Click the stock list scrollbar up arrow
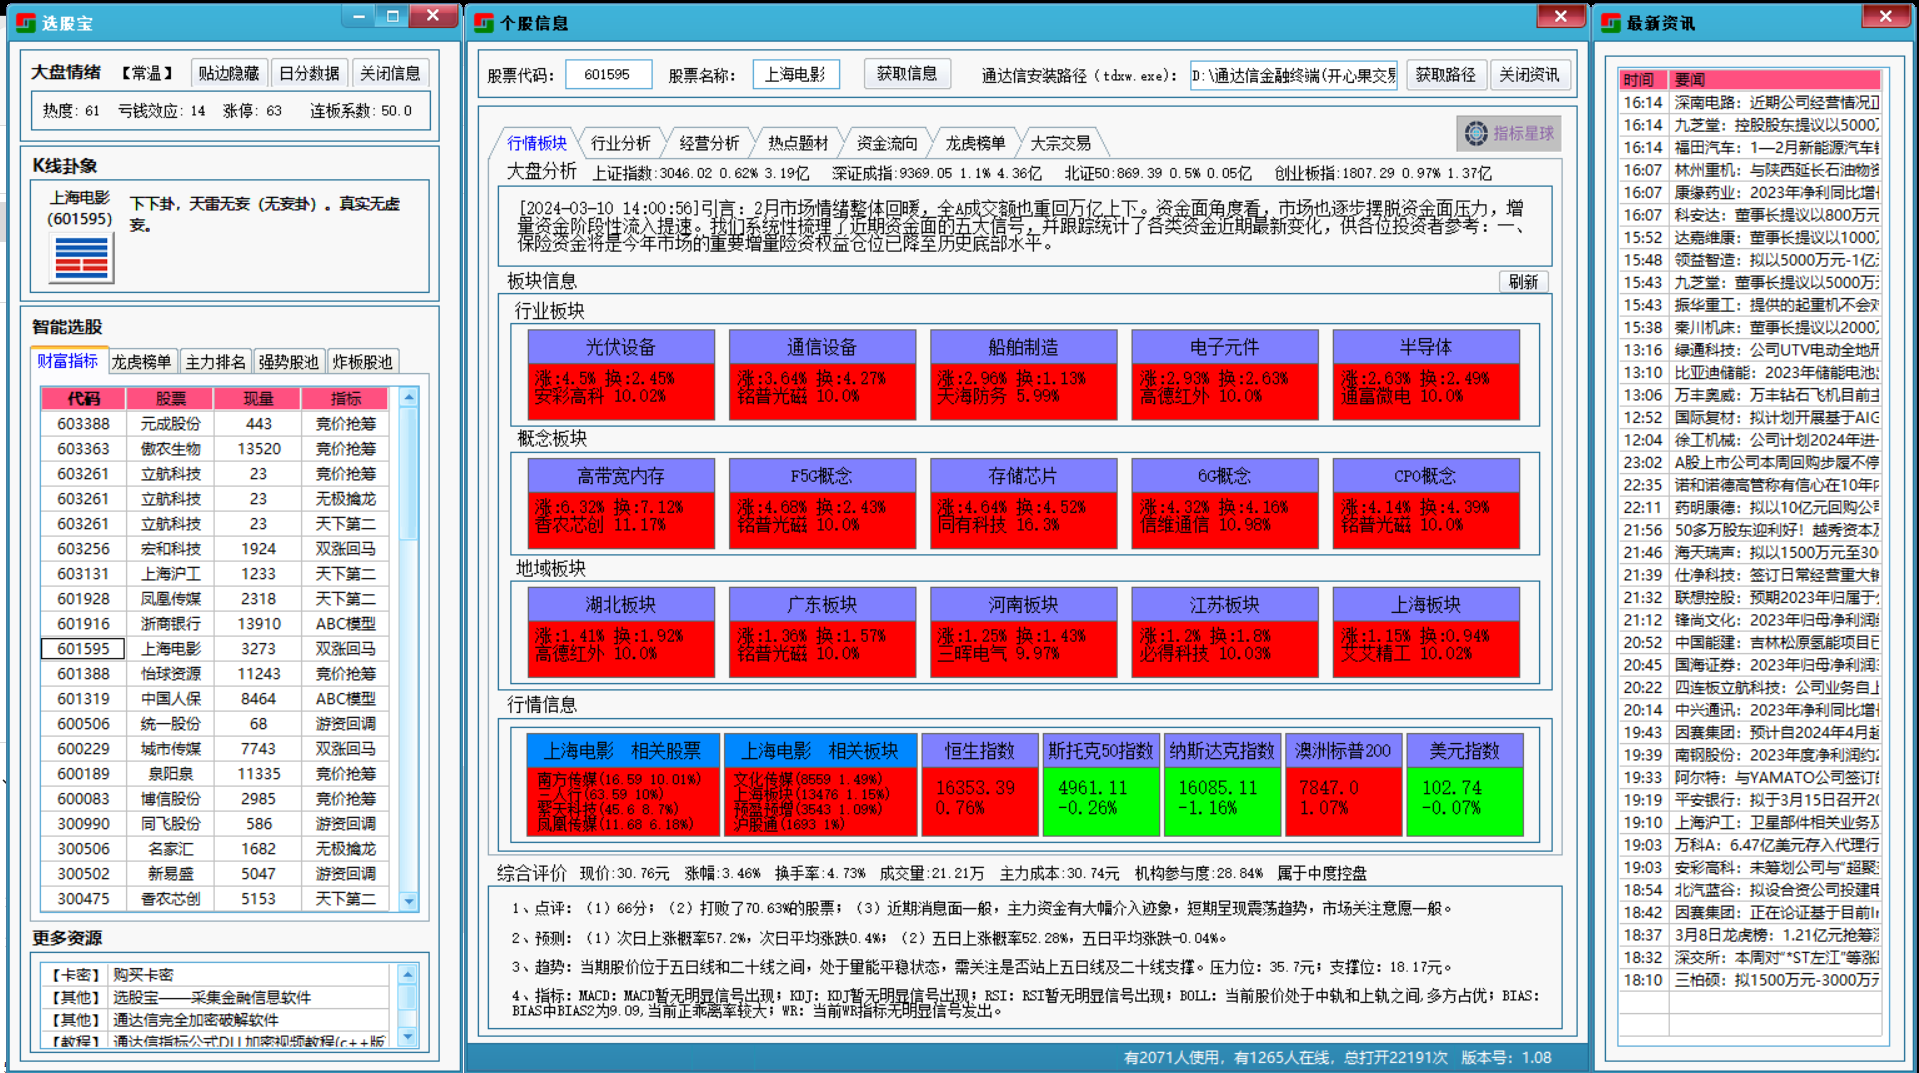The width and height of the screenshot is (1919, 1073). (x=408, y=397)
